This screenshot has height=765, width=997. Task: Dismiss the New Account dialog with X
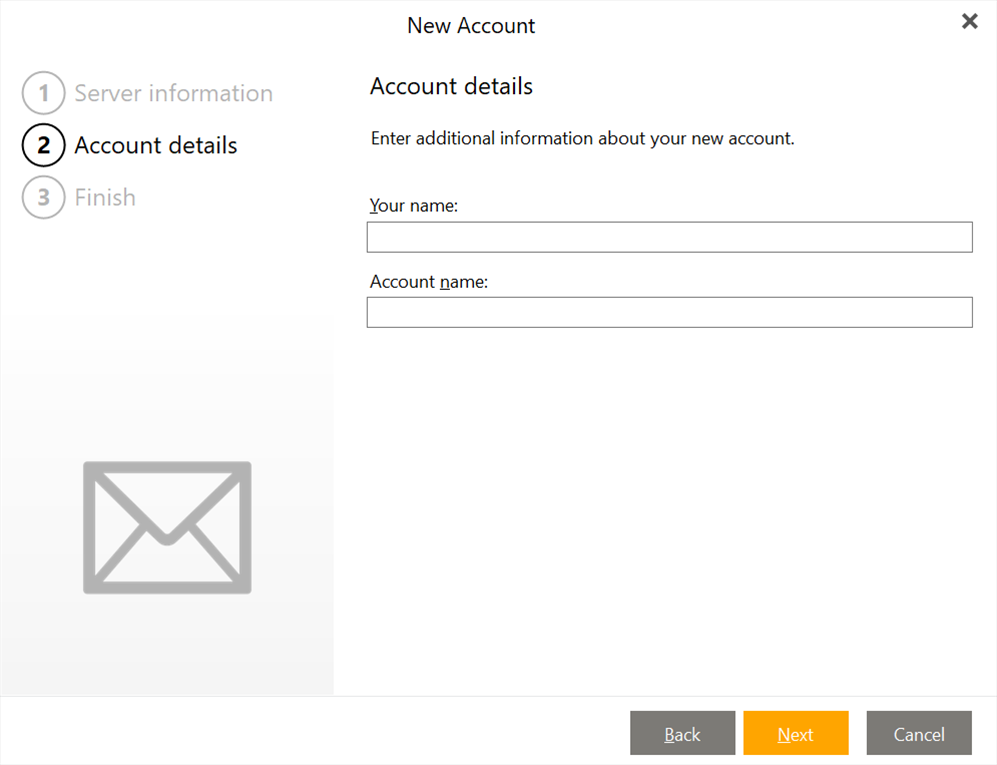[x=969, y=21]
